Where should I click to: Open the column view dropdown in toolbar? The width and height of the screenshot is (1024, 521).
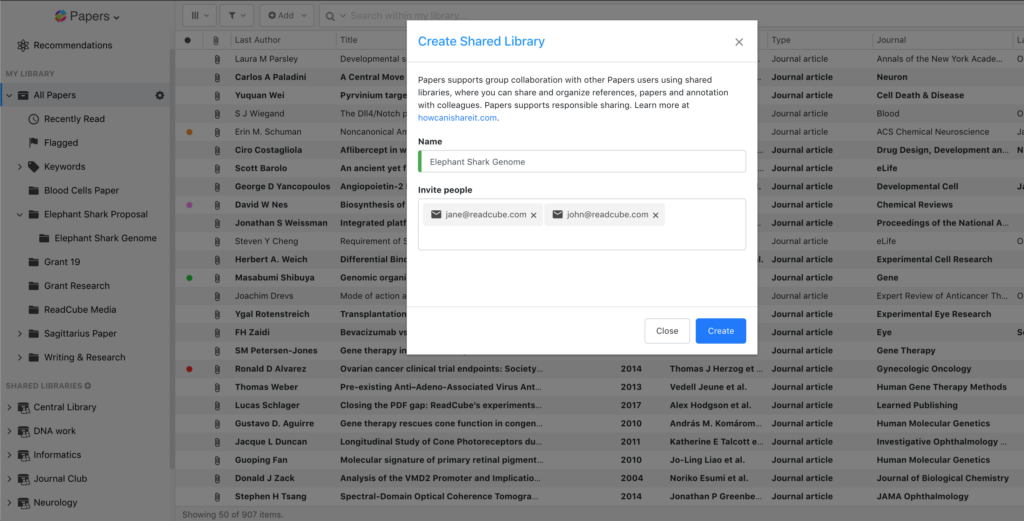click(x=199, y=16)
